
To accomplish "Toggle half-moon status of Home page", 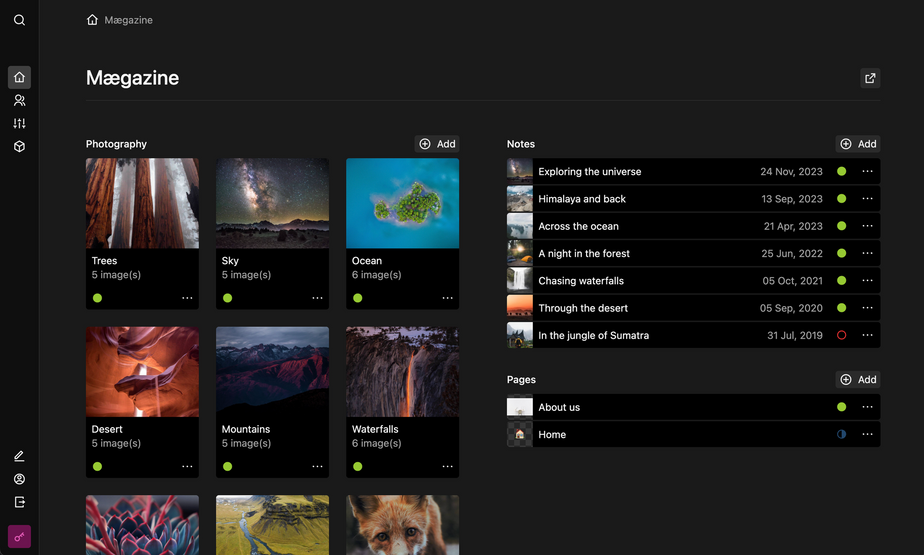I will [x=841, y=435].
